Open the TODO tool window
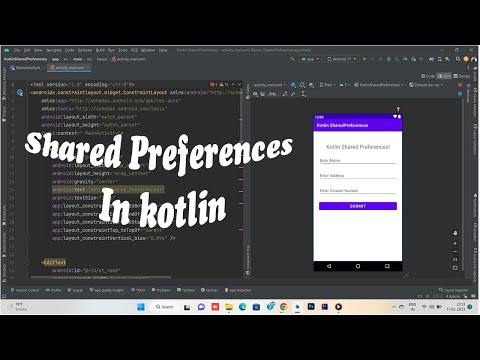 (x=138, y=290)
